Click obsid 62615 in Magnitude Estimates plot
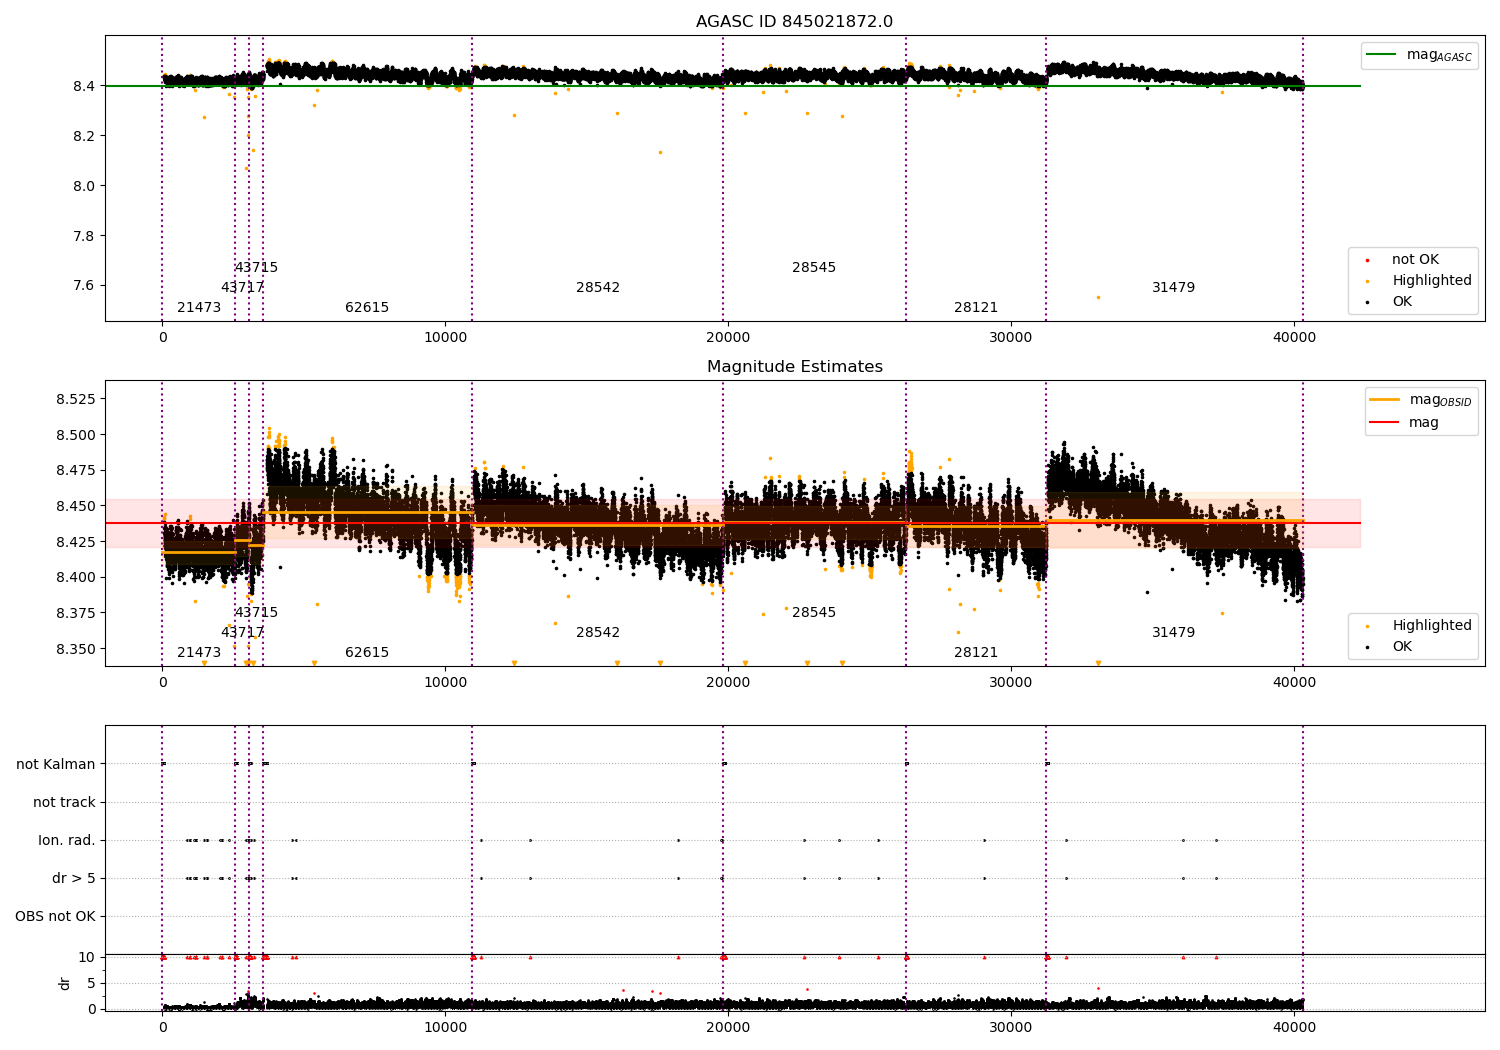This screenshot has height=1050, width=1500. 367,653
